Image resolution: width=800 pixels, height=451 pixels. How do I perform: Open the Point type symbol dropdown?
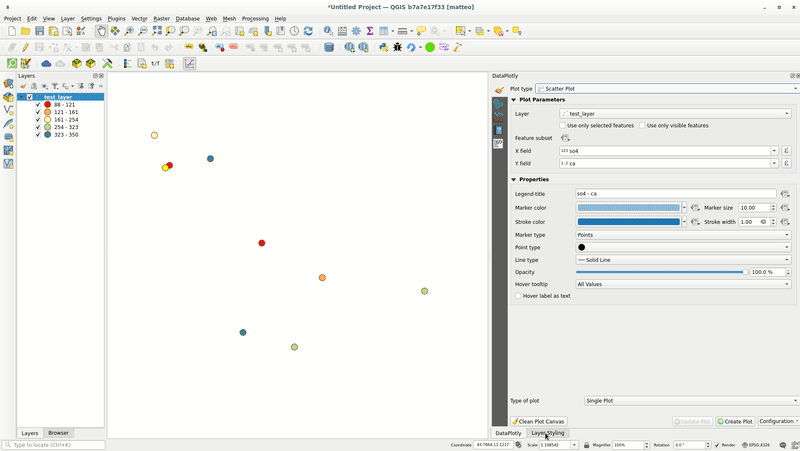(x=683, y=247)
